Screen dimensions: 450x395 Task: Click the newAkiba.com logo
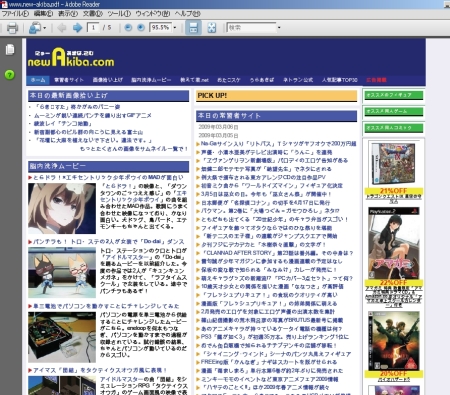click(71, 57)
